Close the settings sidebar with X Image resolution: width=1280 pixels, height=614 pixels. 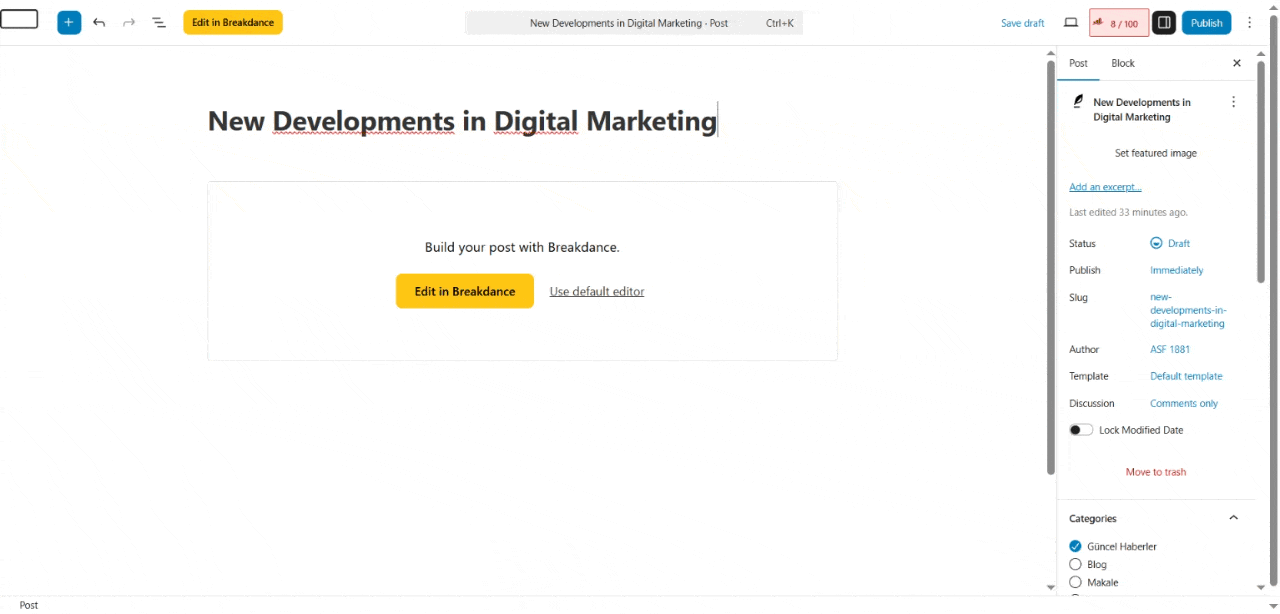tap(1236, 63)
